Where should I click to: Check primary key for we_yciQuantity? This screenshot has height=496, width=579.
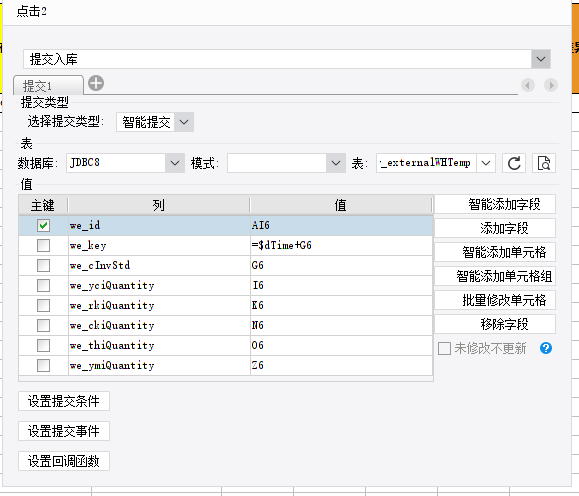(x=44, y=285)
